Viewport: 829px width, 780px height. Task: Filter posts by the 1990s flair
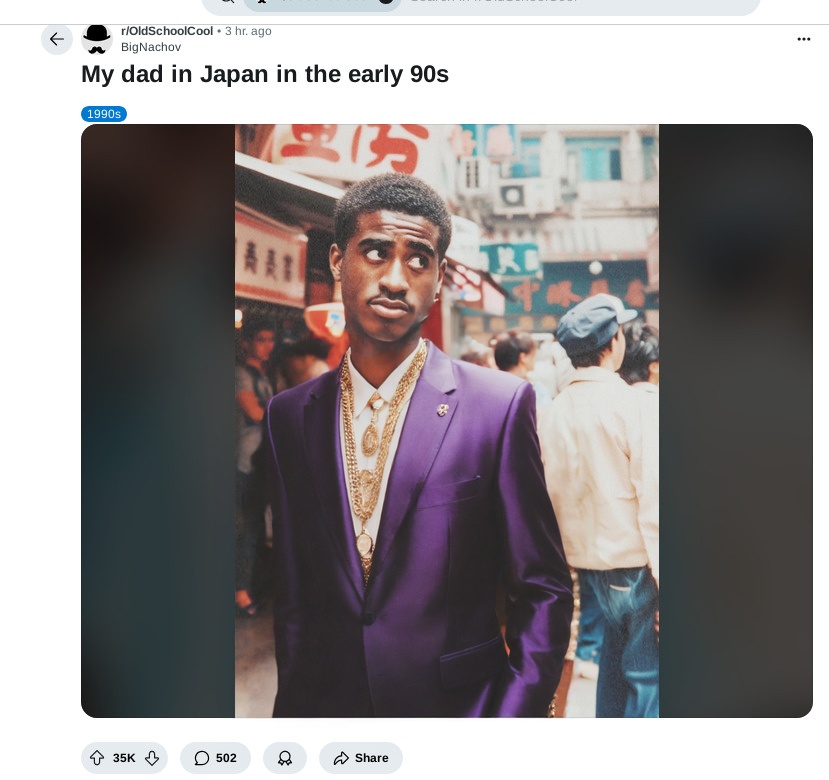click(104, 114)
